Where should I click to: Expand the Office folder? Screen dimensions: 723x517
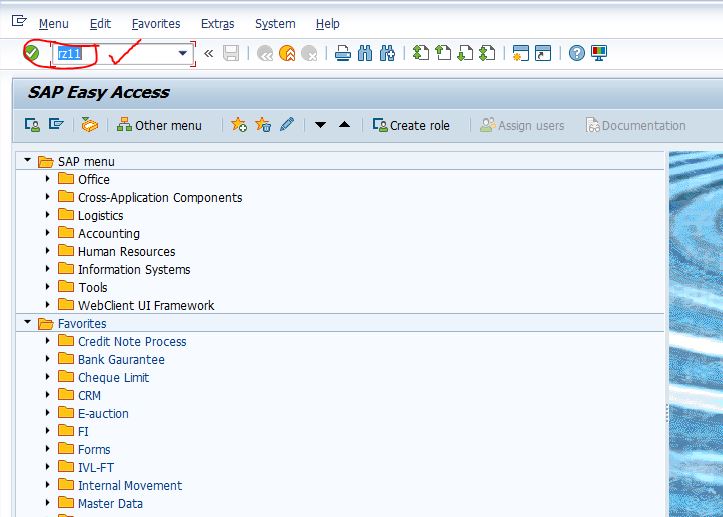pyautogui.click(x=47, y=179)
